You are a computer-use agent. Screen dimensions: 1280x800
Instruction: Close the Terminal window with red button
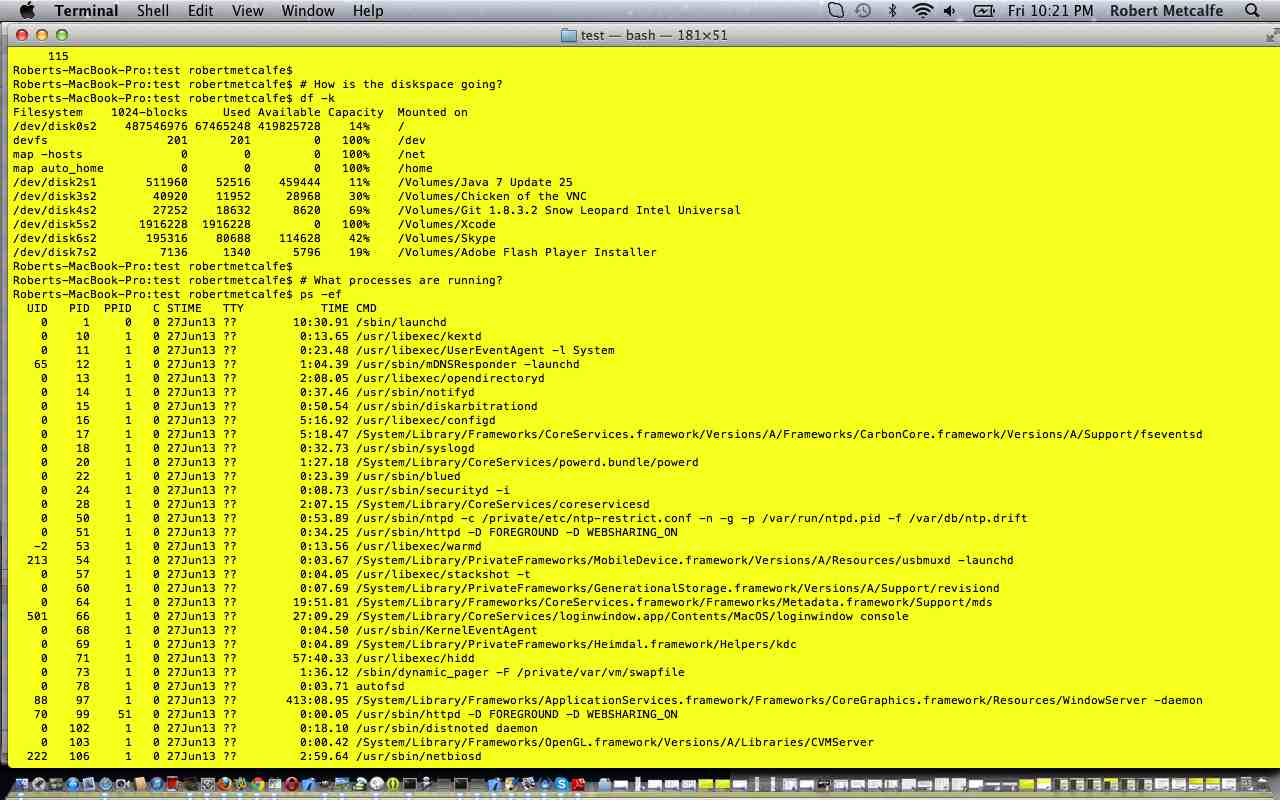(20, 35)
